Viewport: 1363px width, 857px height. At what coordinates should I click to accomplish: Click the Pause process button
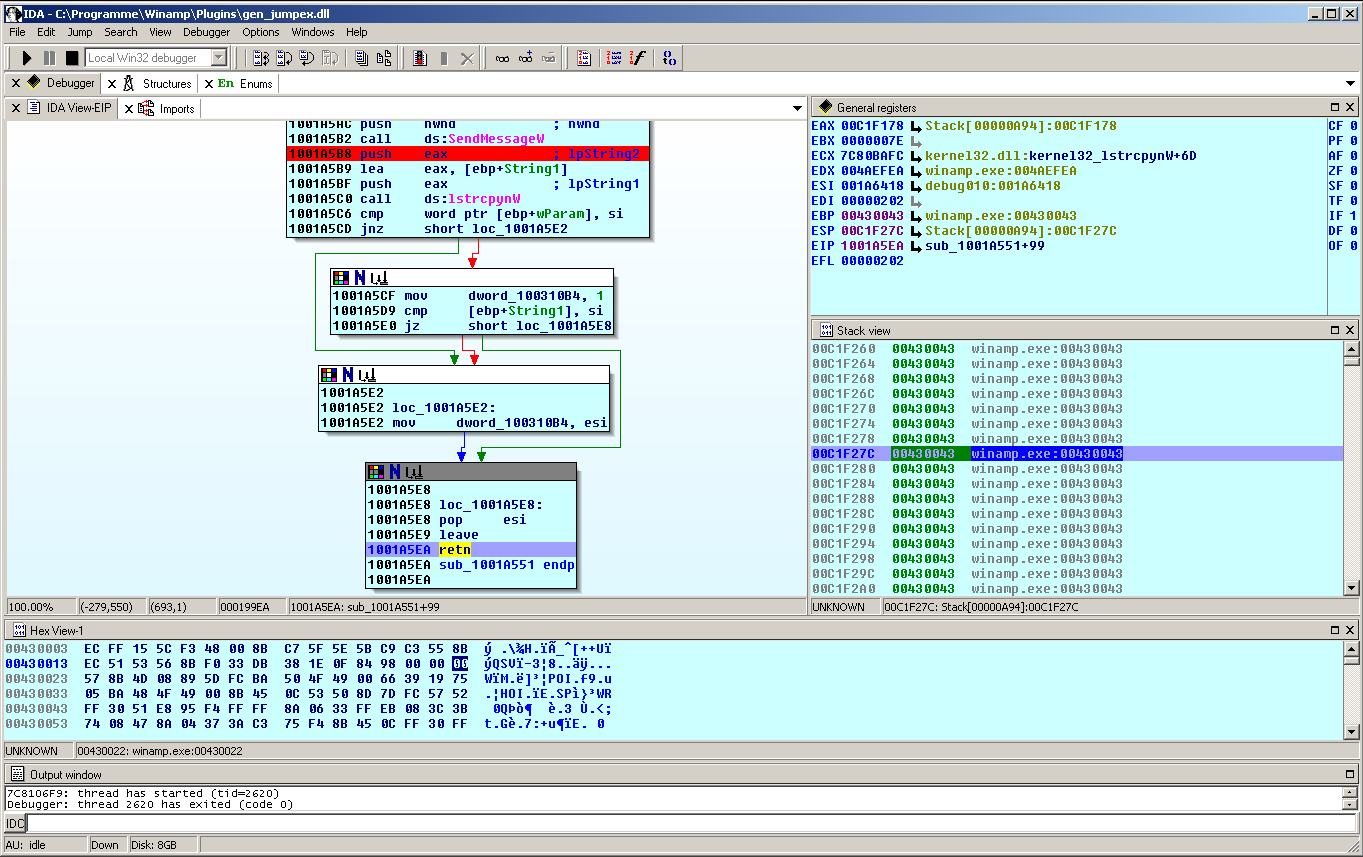click(x=49, y=58)
